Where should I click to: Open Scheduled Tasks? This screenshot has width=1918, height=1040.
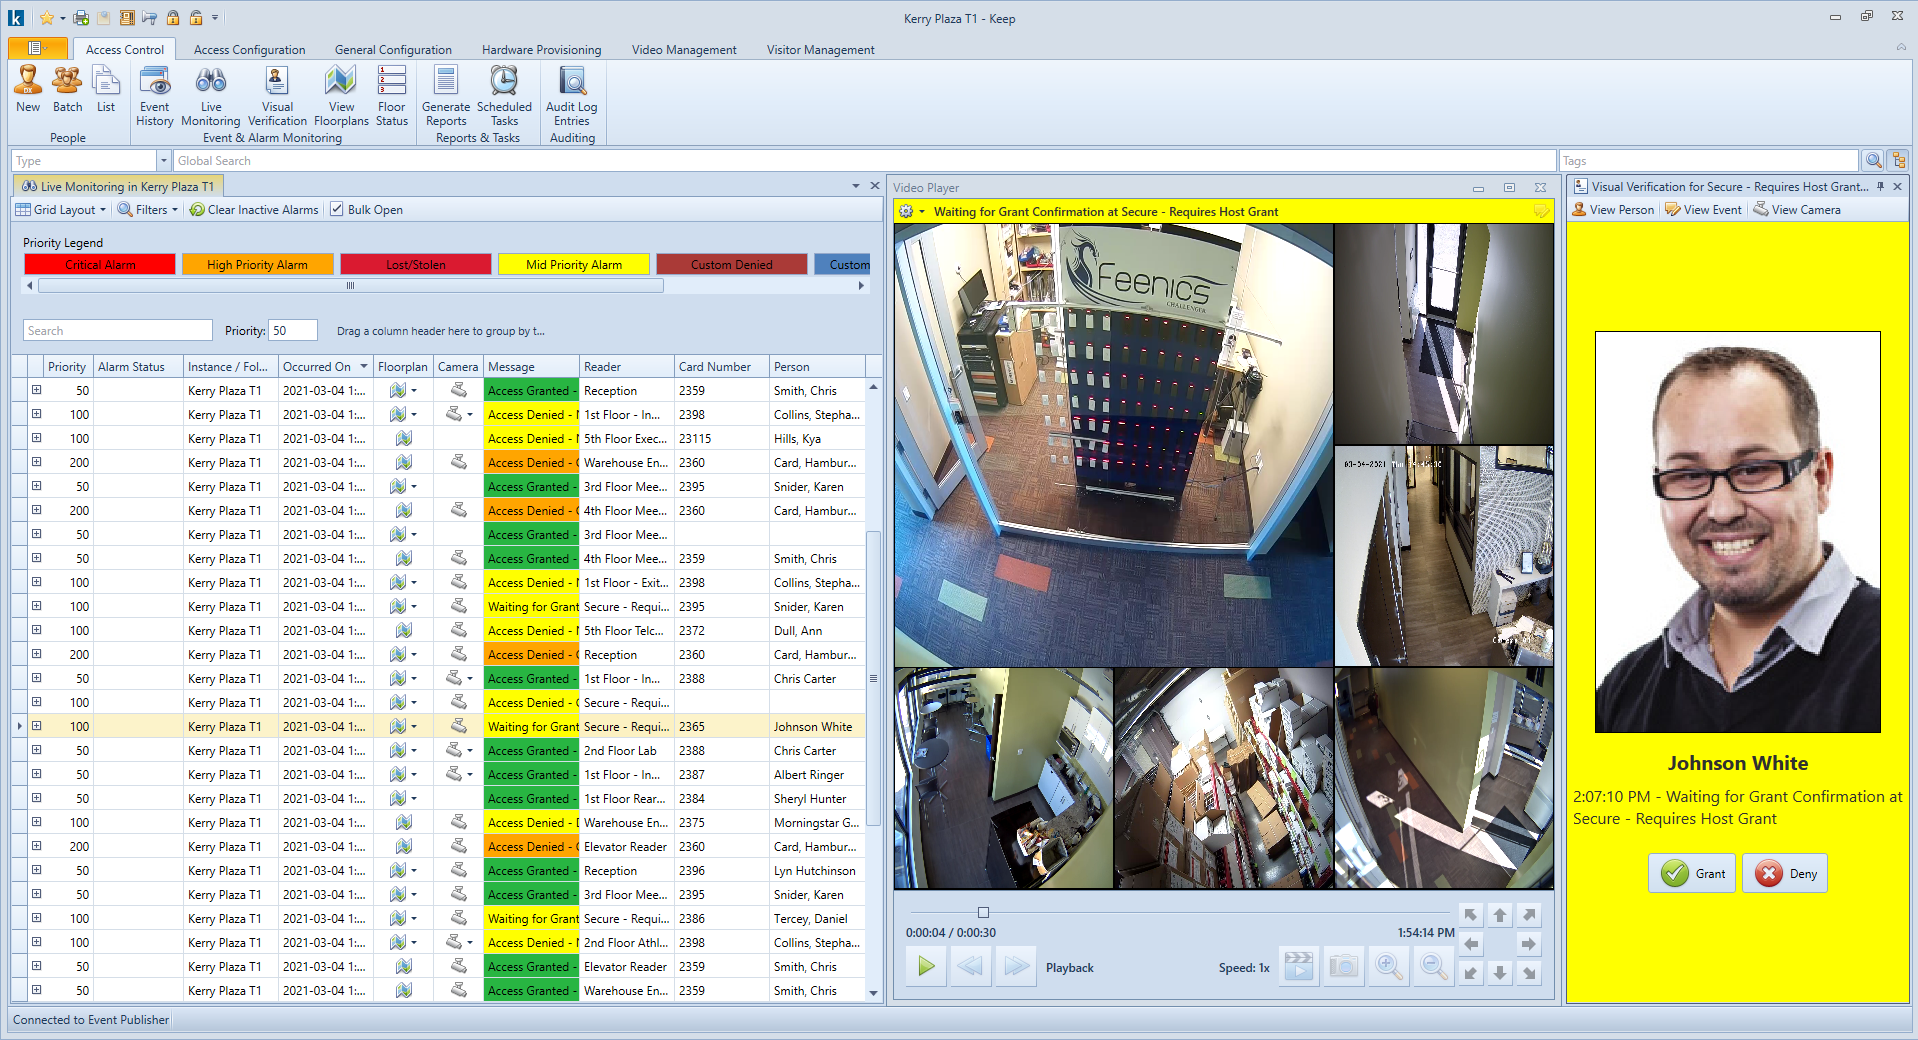[503, 95]
